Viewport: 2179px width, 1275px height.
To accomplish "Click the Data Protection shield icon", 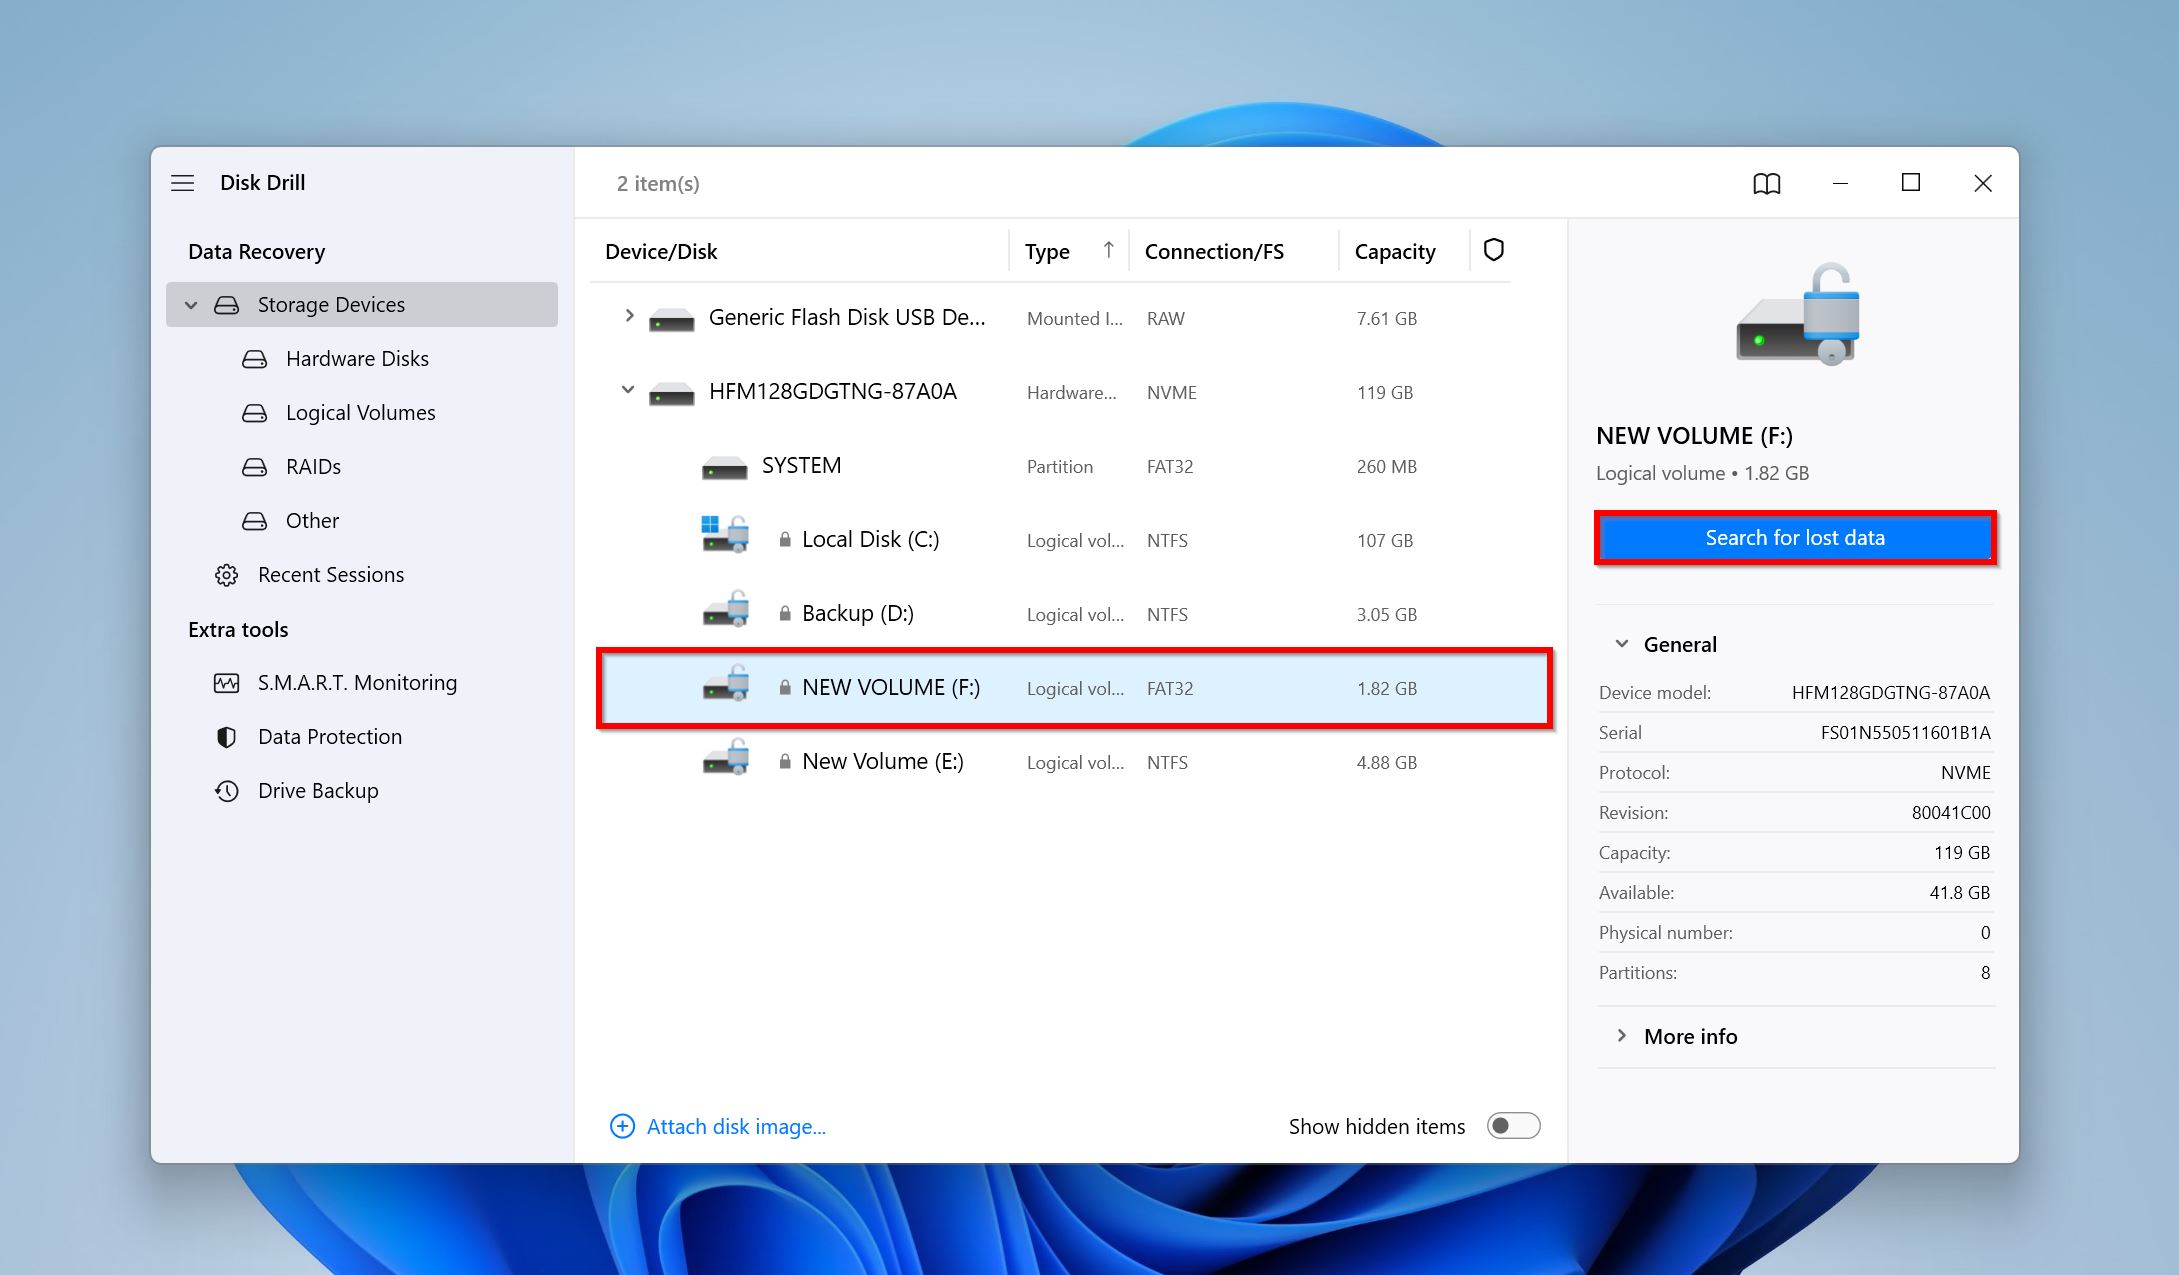I will [227, 737].
